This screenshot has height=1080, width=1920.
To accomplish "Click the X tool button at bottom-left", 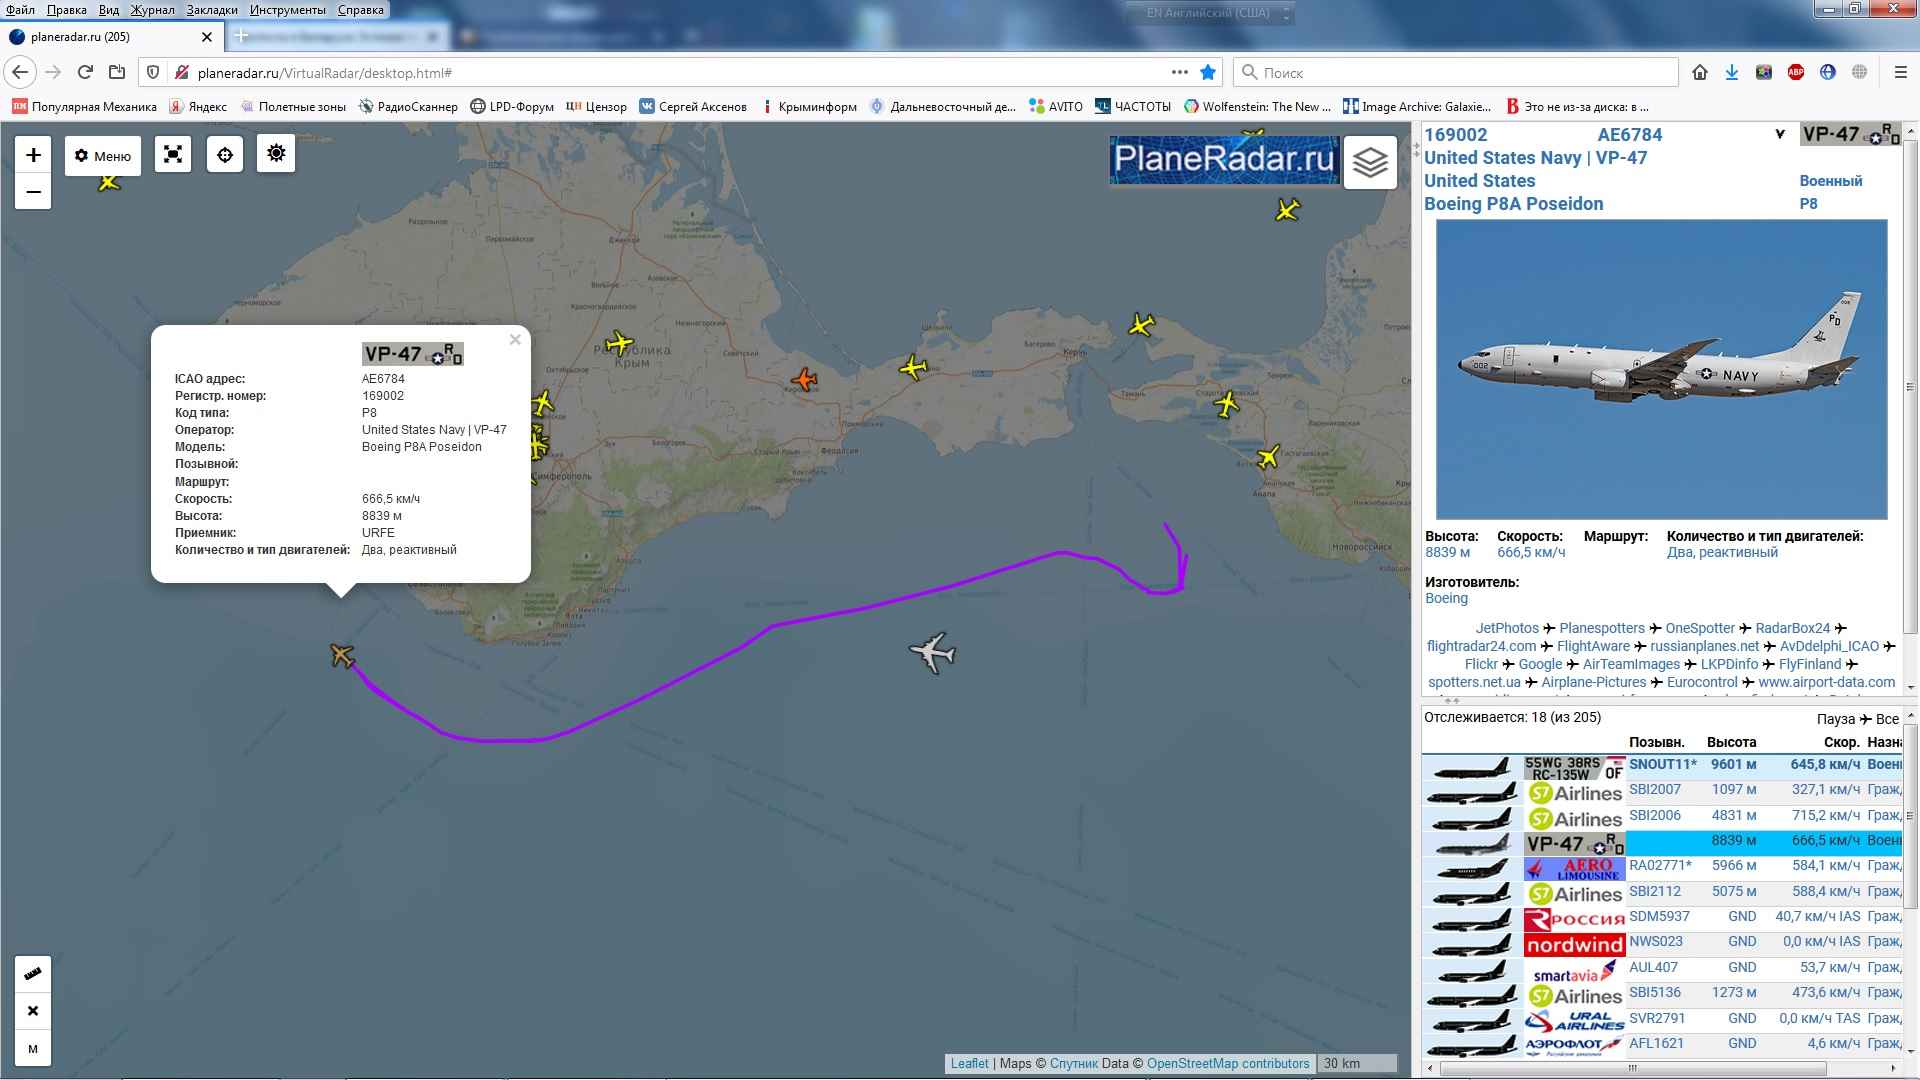I will point(33,1011).
